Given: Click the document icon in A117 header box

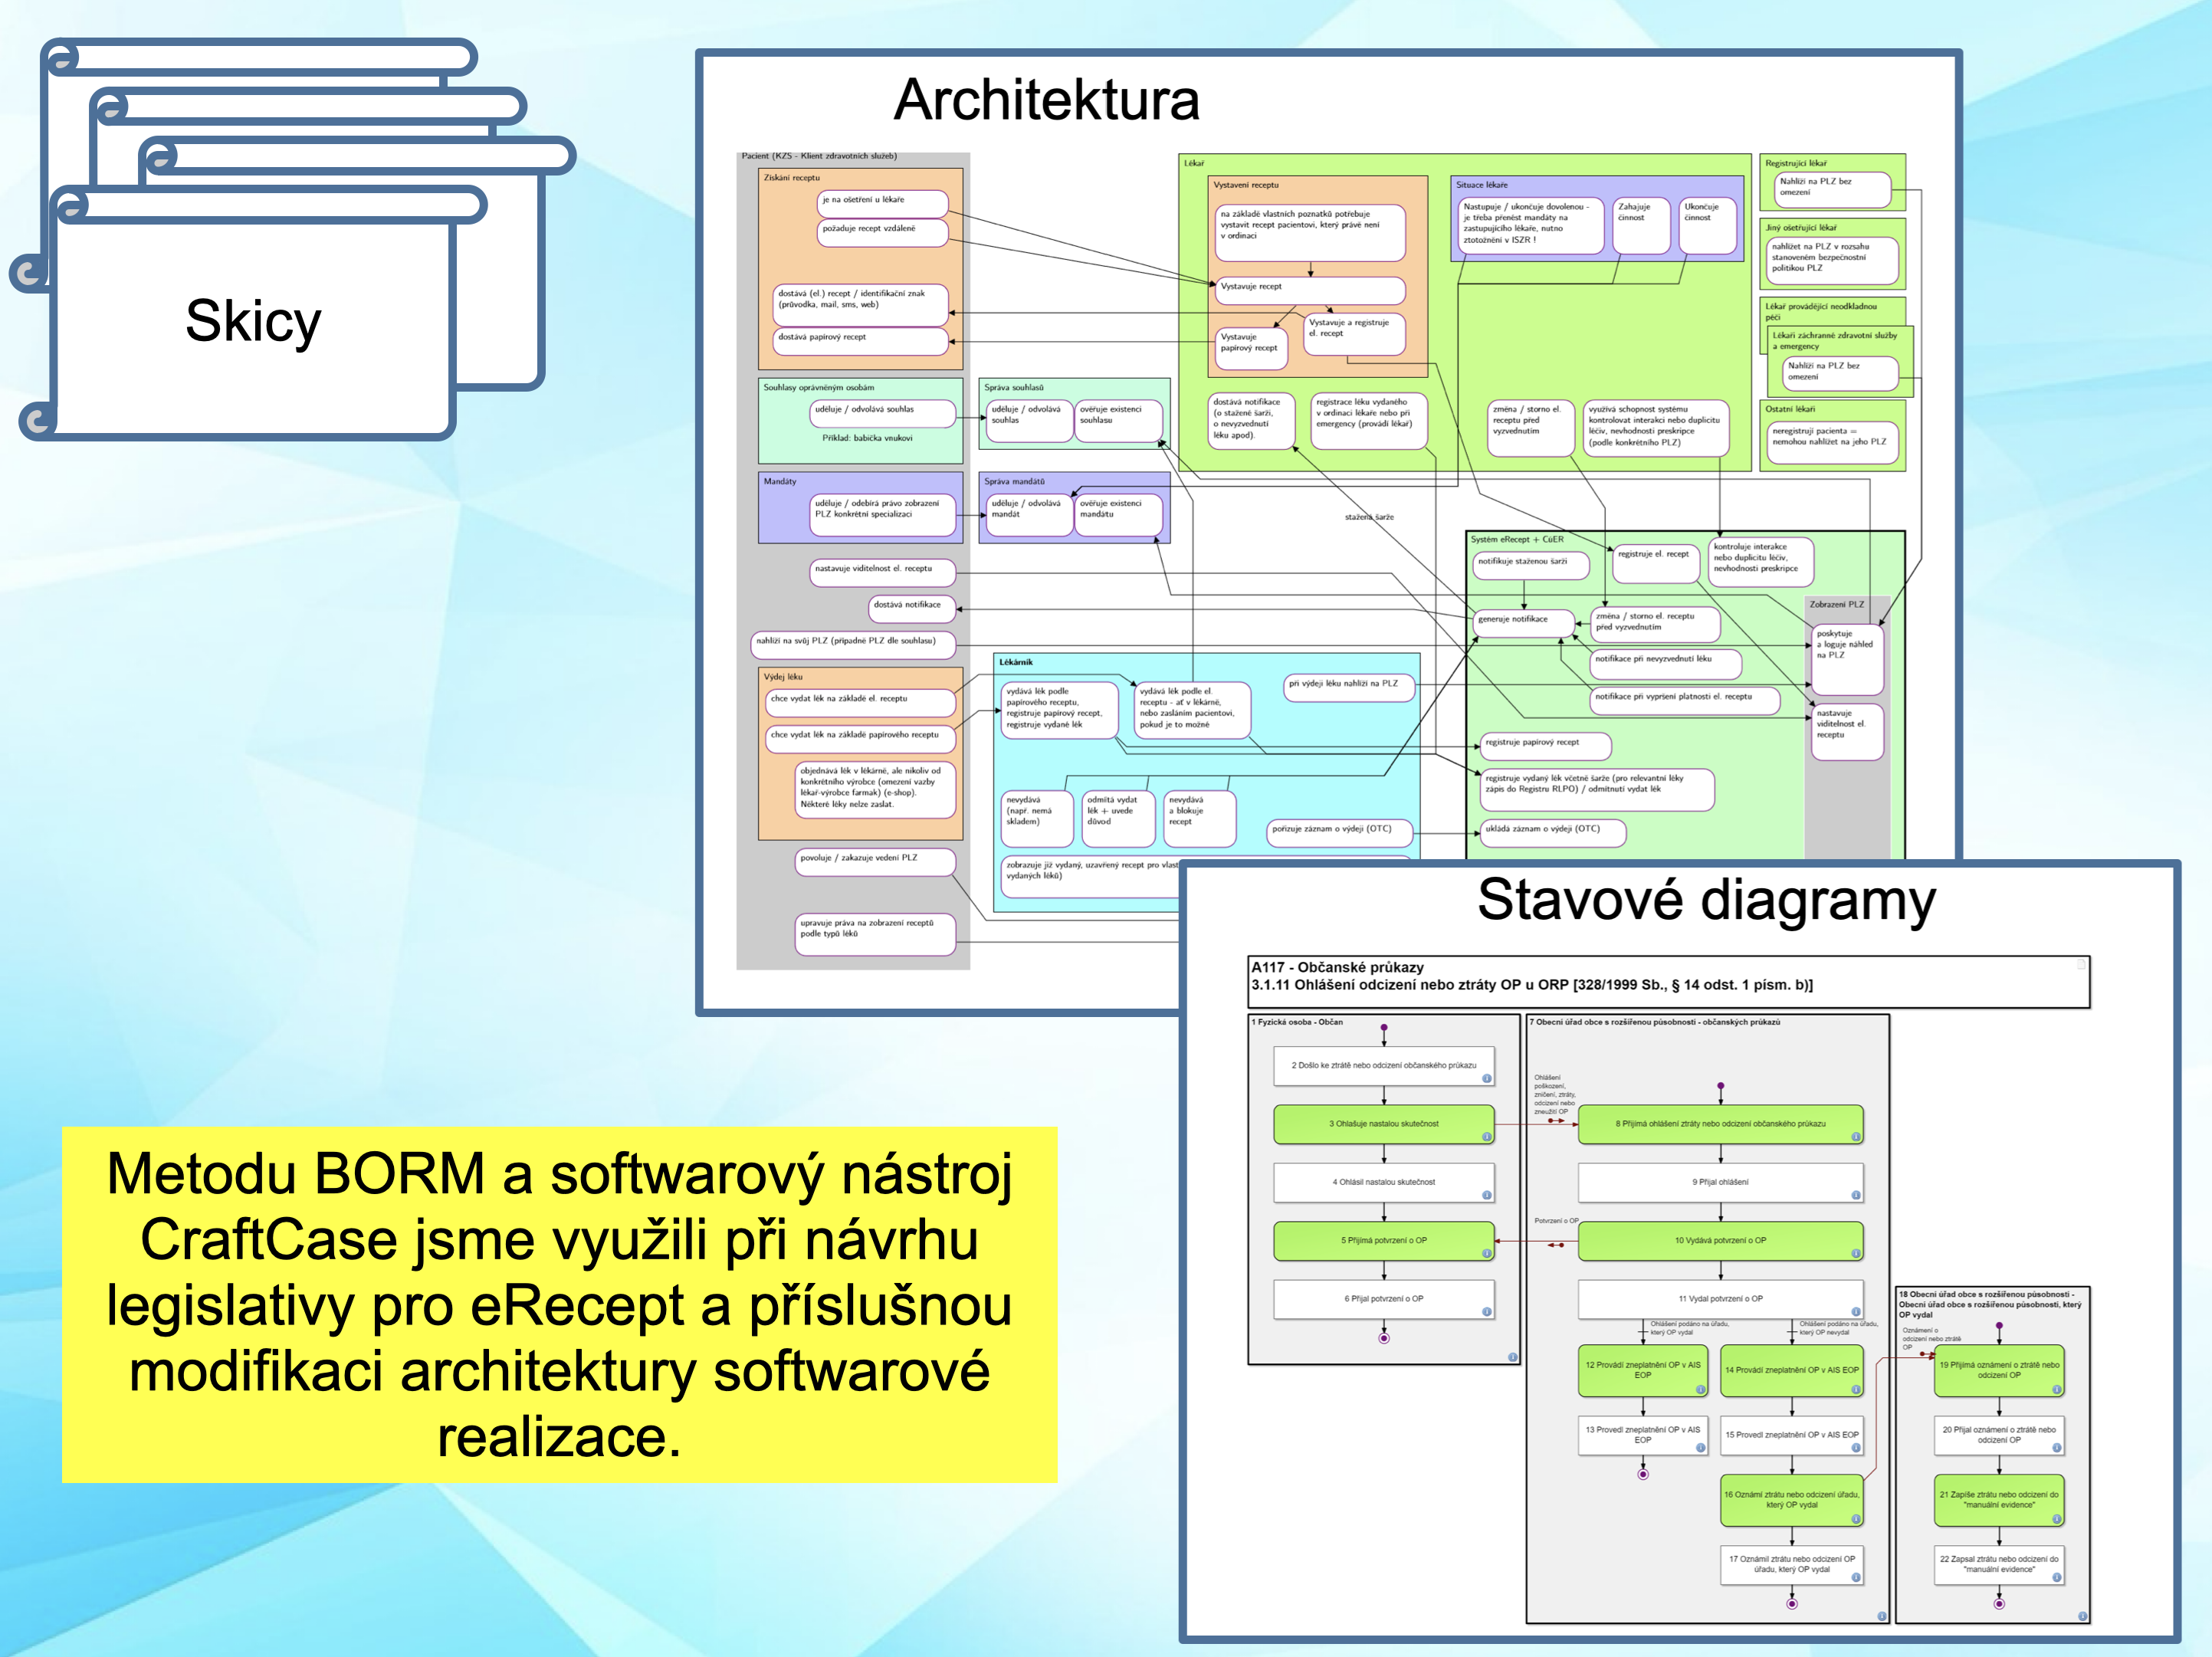Looking at the screenshot, I should tap(2081, 965).
